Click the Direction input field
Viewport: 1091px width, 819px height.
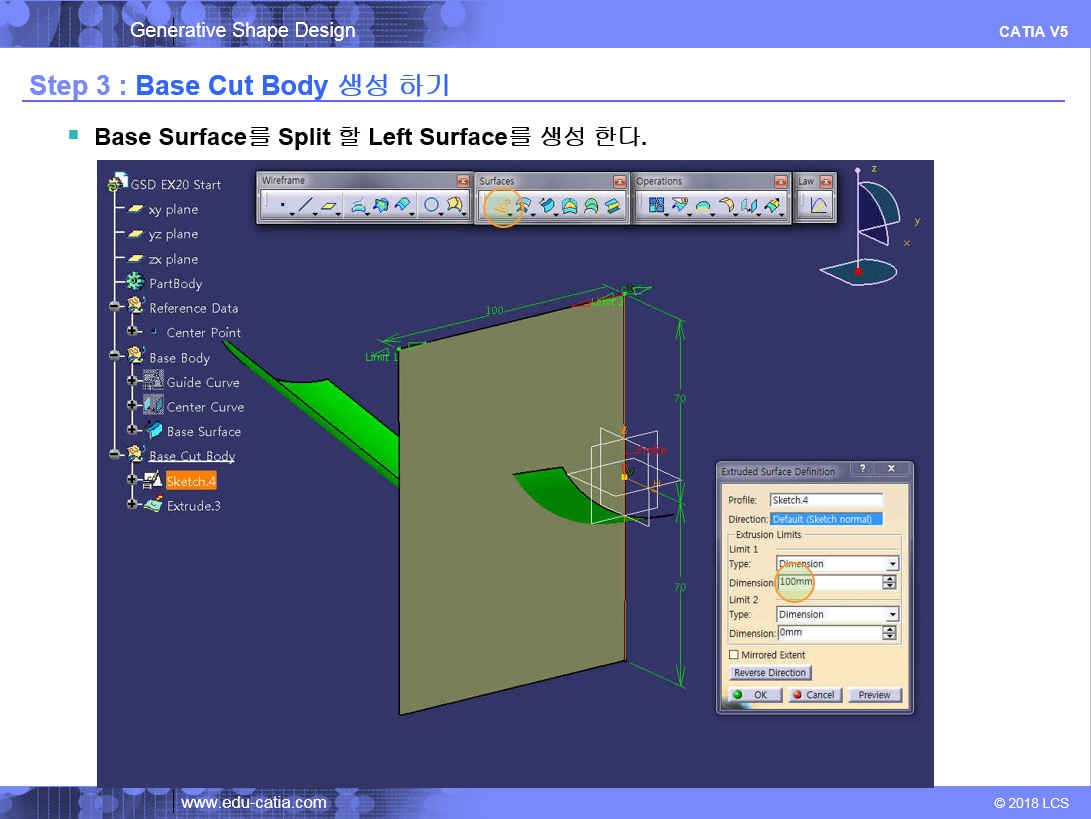(826, 519)
